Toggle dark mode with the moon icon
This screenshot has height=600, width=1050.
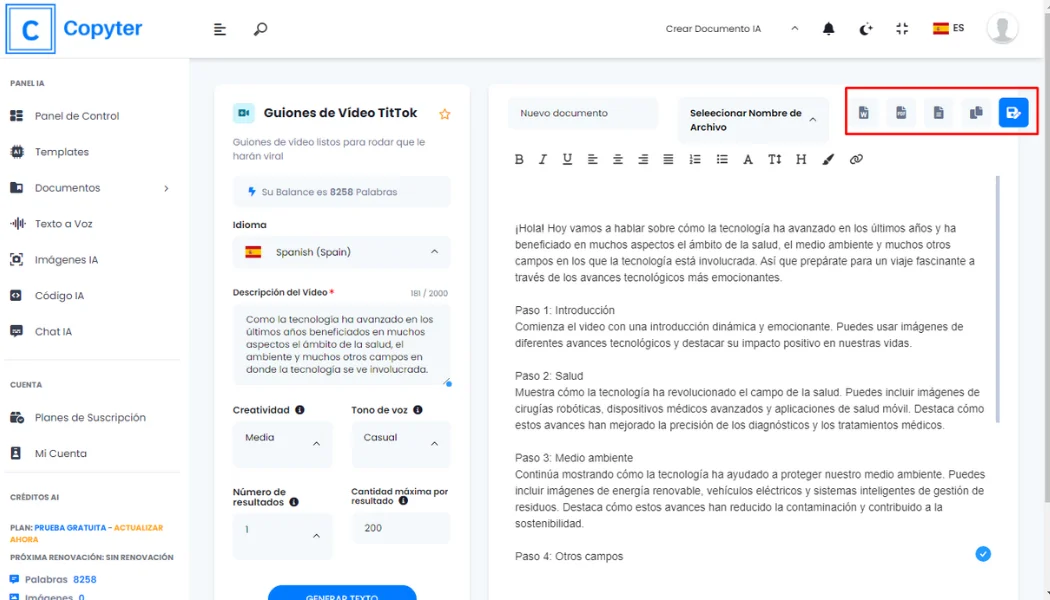[x=866, y=29]
